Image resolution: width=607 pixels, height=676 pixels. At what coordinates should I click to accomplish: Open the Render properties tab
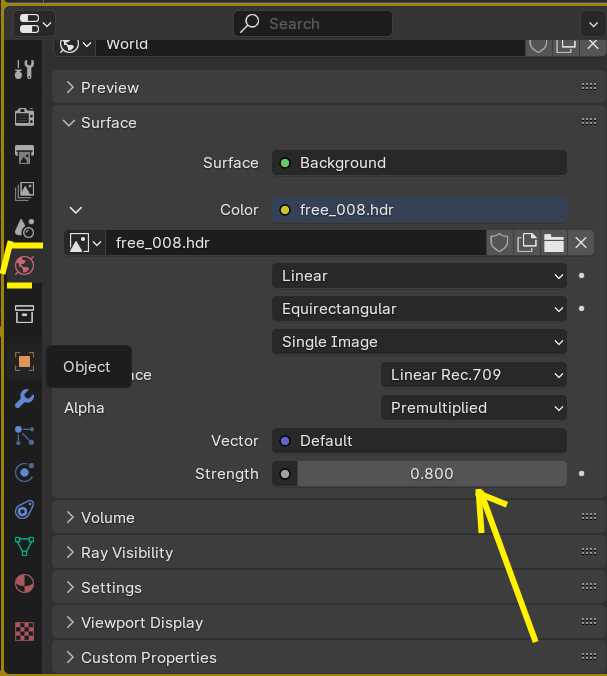[24, 117]
